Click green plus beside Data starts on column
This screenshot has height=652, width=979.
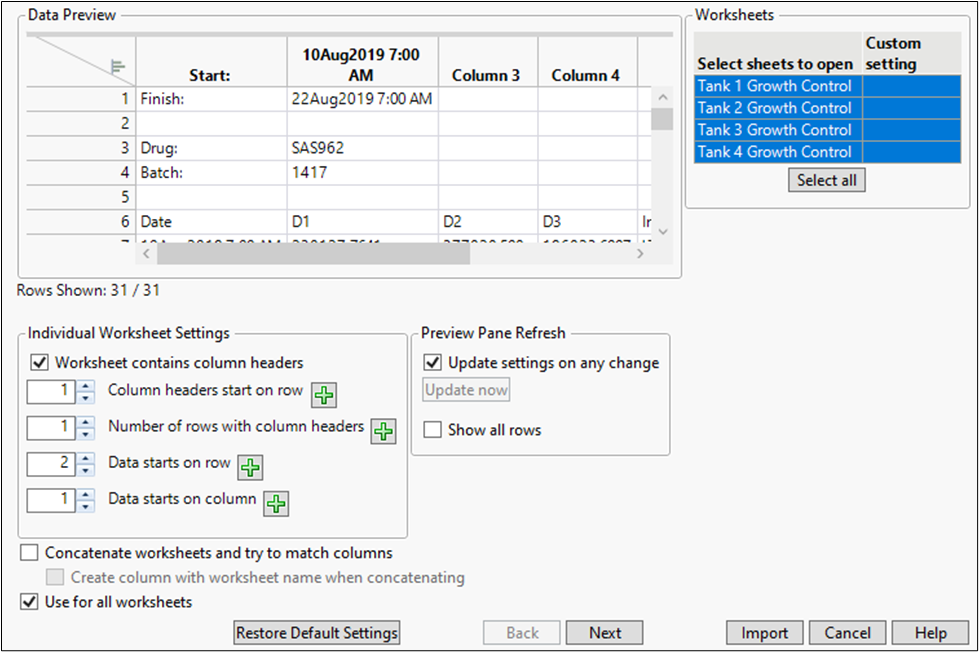tap(276, 504)
